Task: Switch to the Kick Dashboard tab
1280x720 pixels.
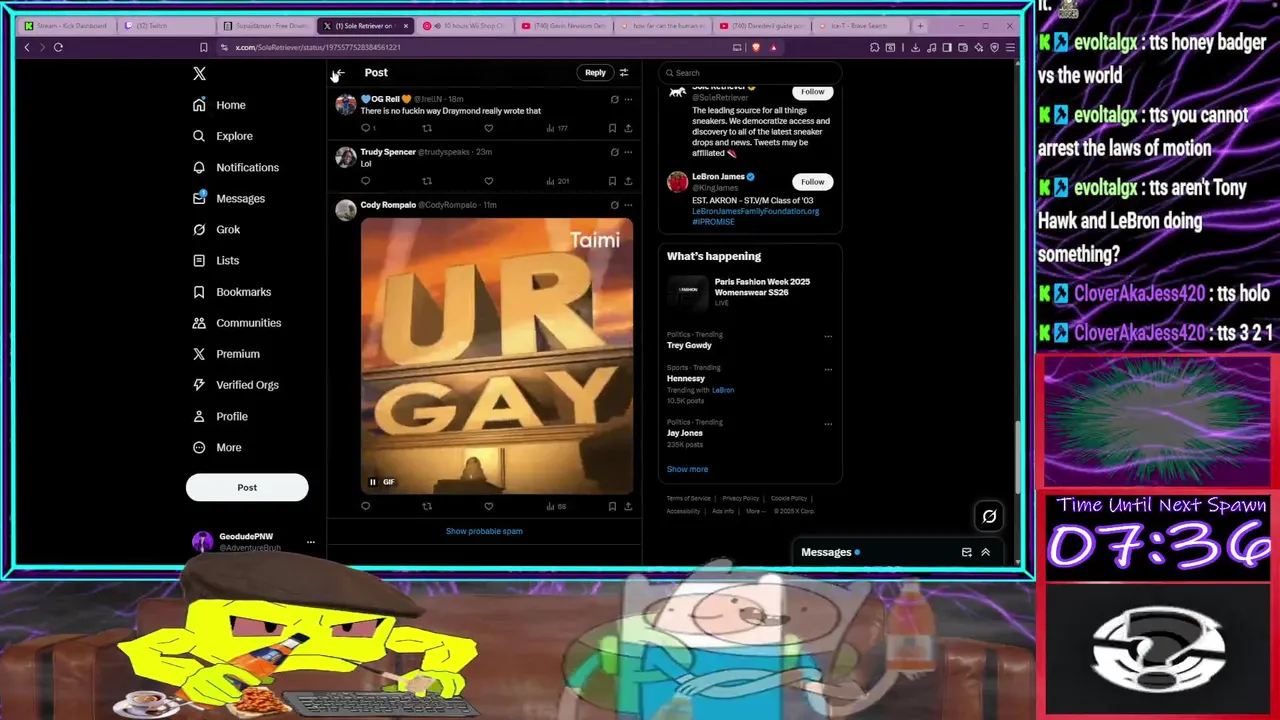Action: (66, 25)
